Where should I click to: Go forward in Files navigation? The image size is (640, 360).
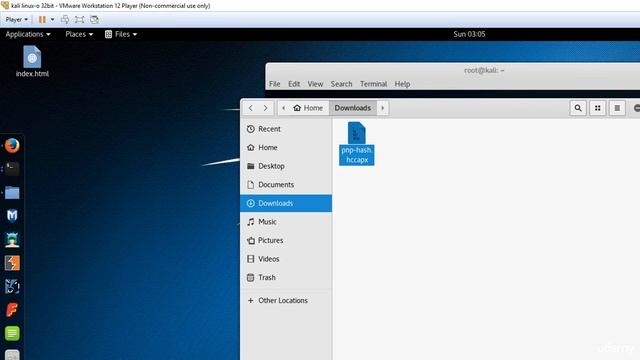click(x=265, y=108)
